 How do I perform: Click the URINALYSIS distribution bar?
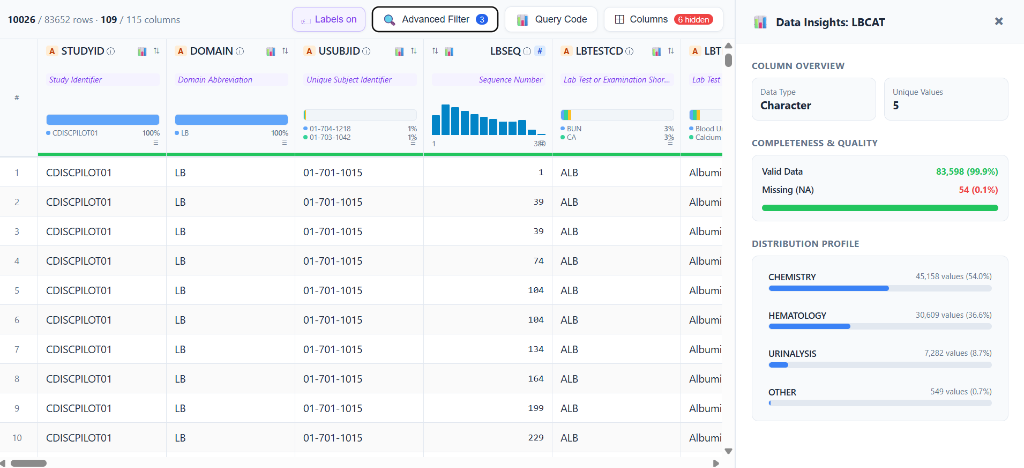coord(880,365)
